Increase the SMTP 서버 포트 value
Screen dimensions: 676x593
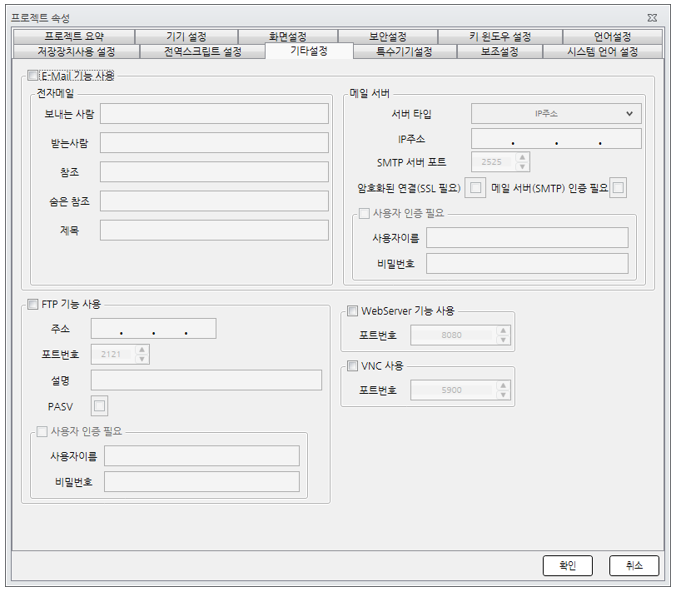coord(522,157)
